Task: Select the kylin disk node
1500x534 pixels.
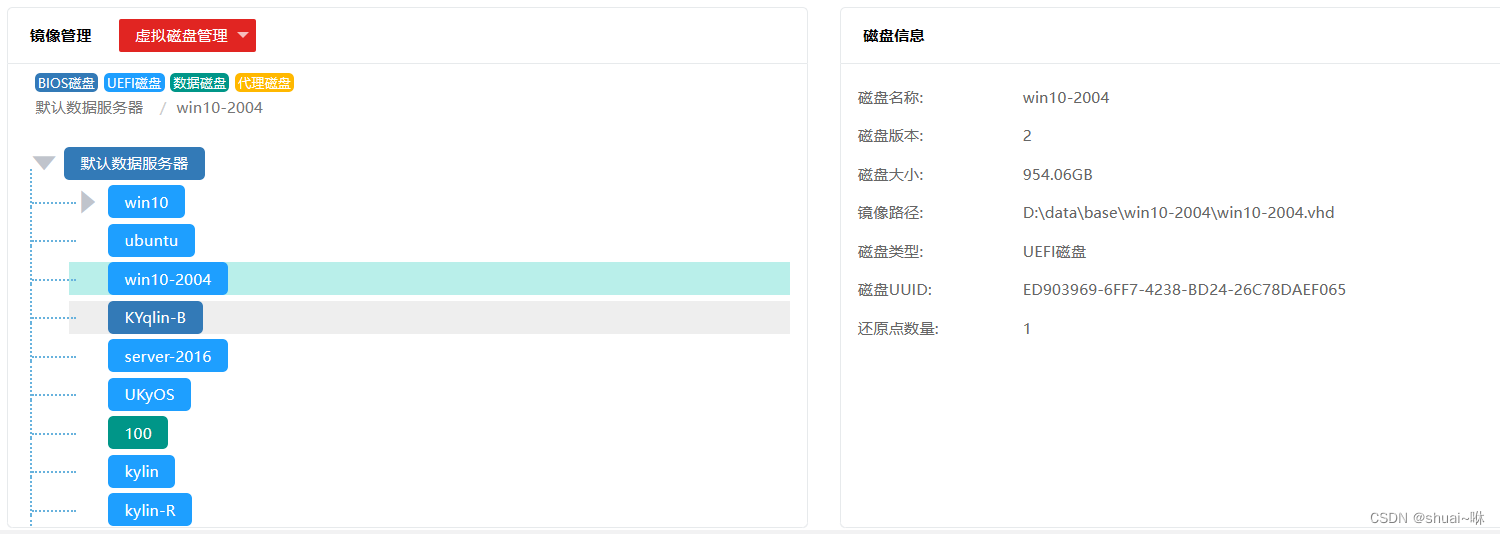Action: (141, 472)
